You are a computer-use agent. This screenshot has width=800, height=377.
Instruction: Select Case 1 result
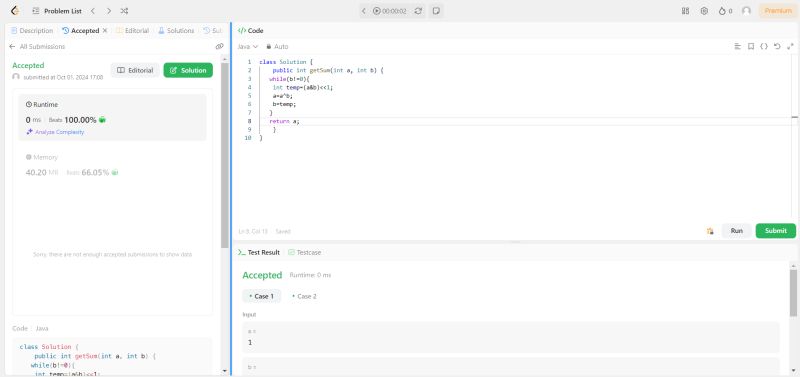click(x=262, y=296)
